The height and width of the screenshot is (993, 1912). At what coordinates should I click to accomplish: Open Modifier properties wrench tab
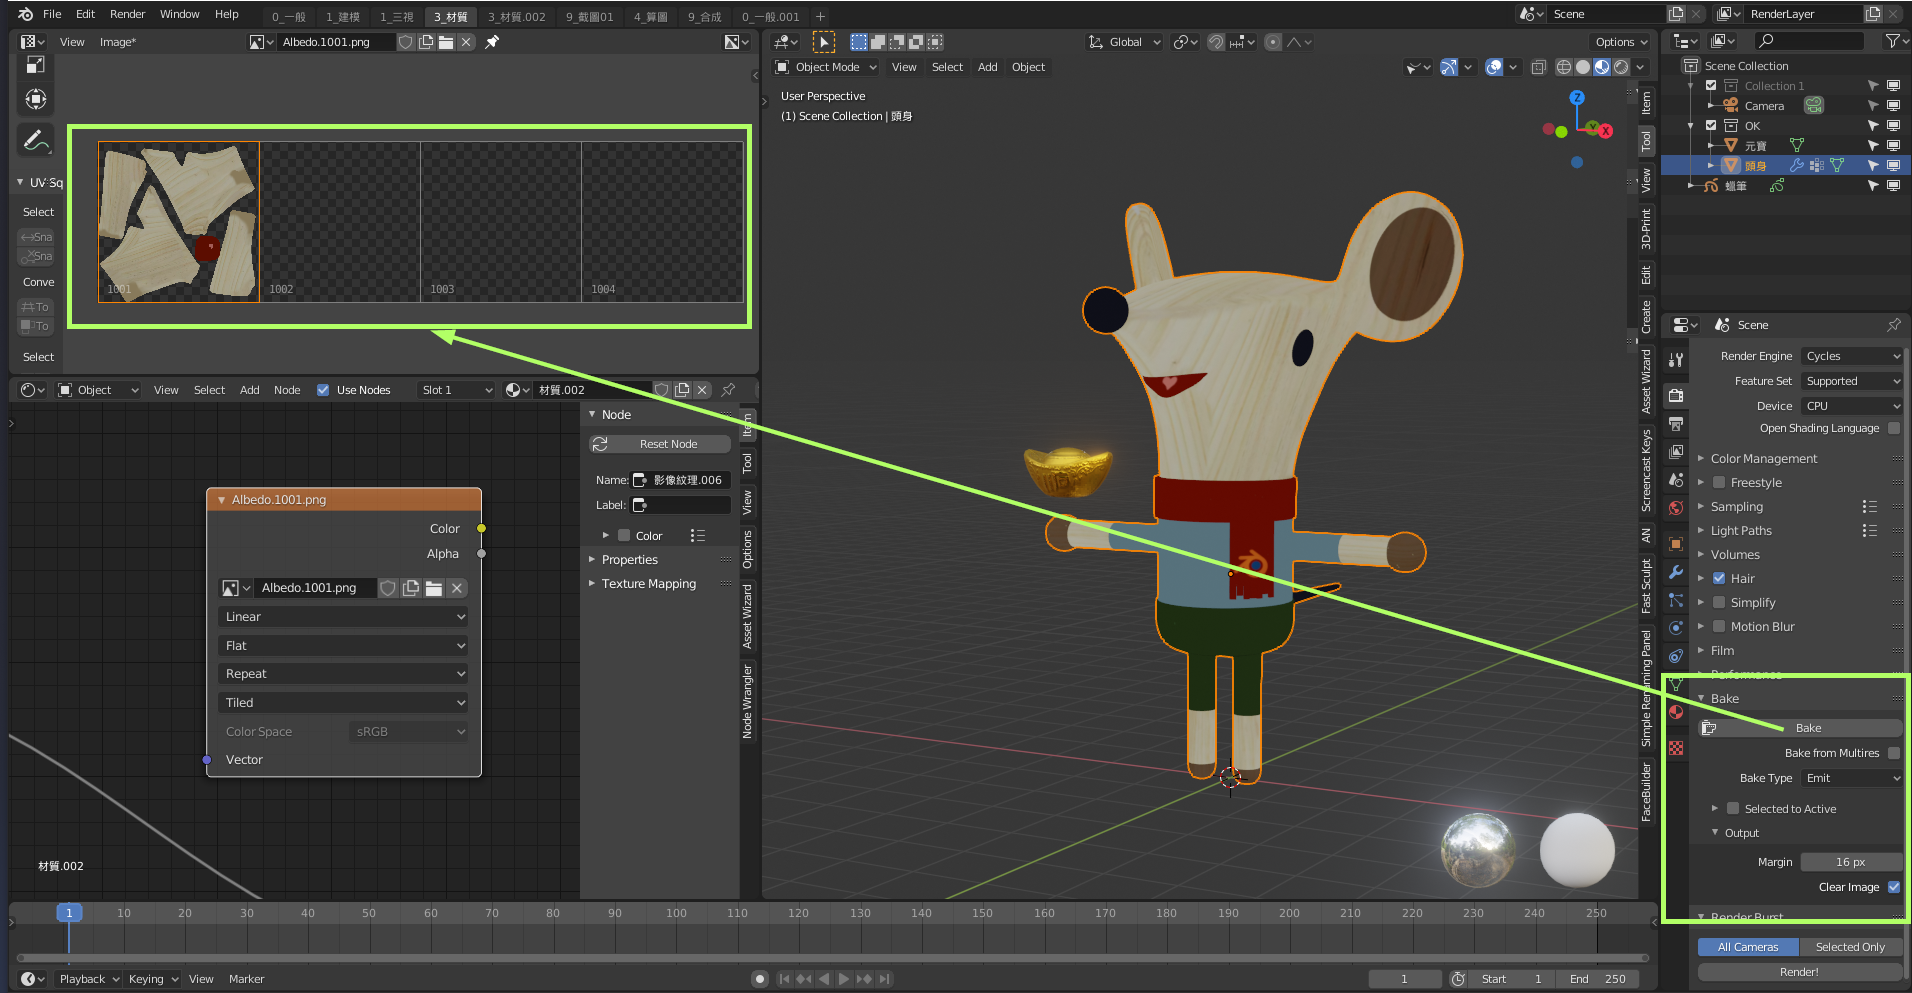1676,572
